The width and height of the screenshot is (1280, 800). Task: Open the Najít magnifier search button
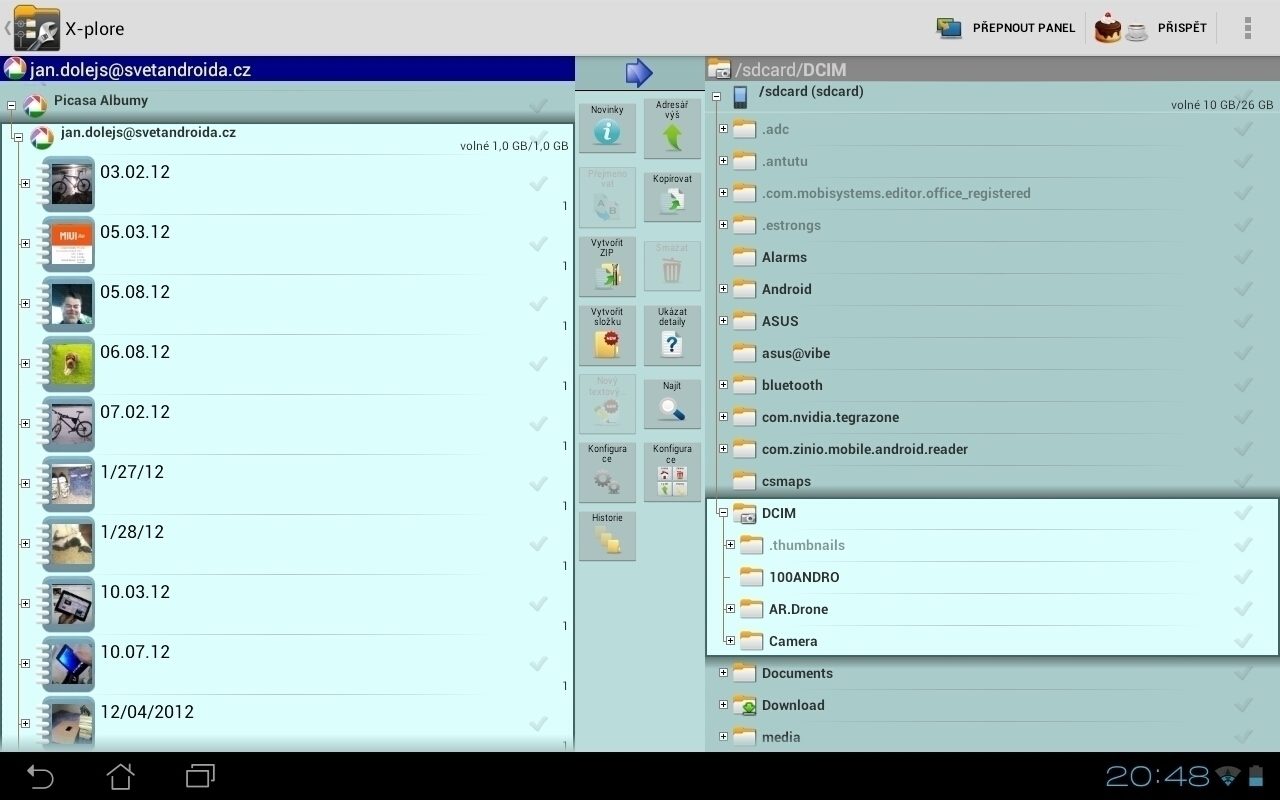pos(672,403)
